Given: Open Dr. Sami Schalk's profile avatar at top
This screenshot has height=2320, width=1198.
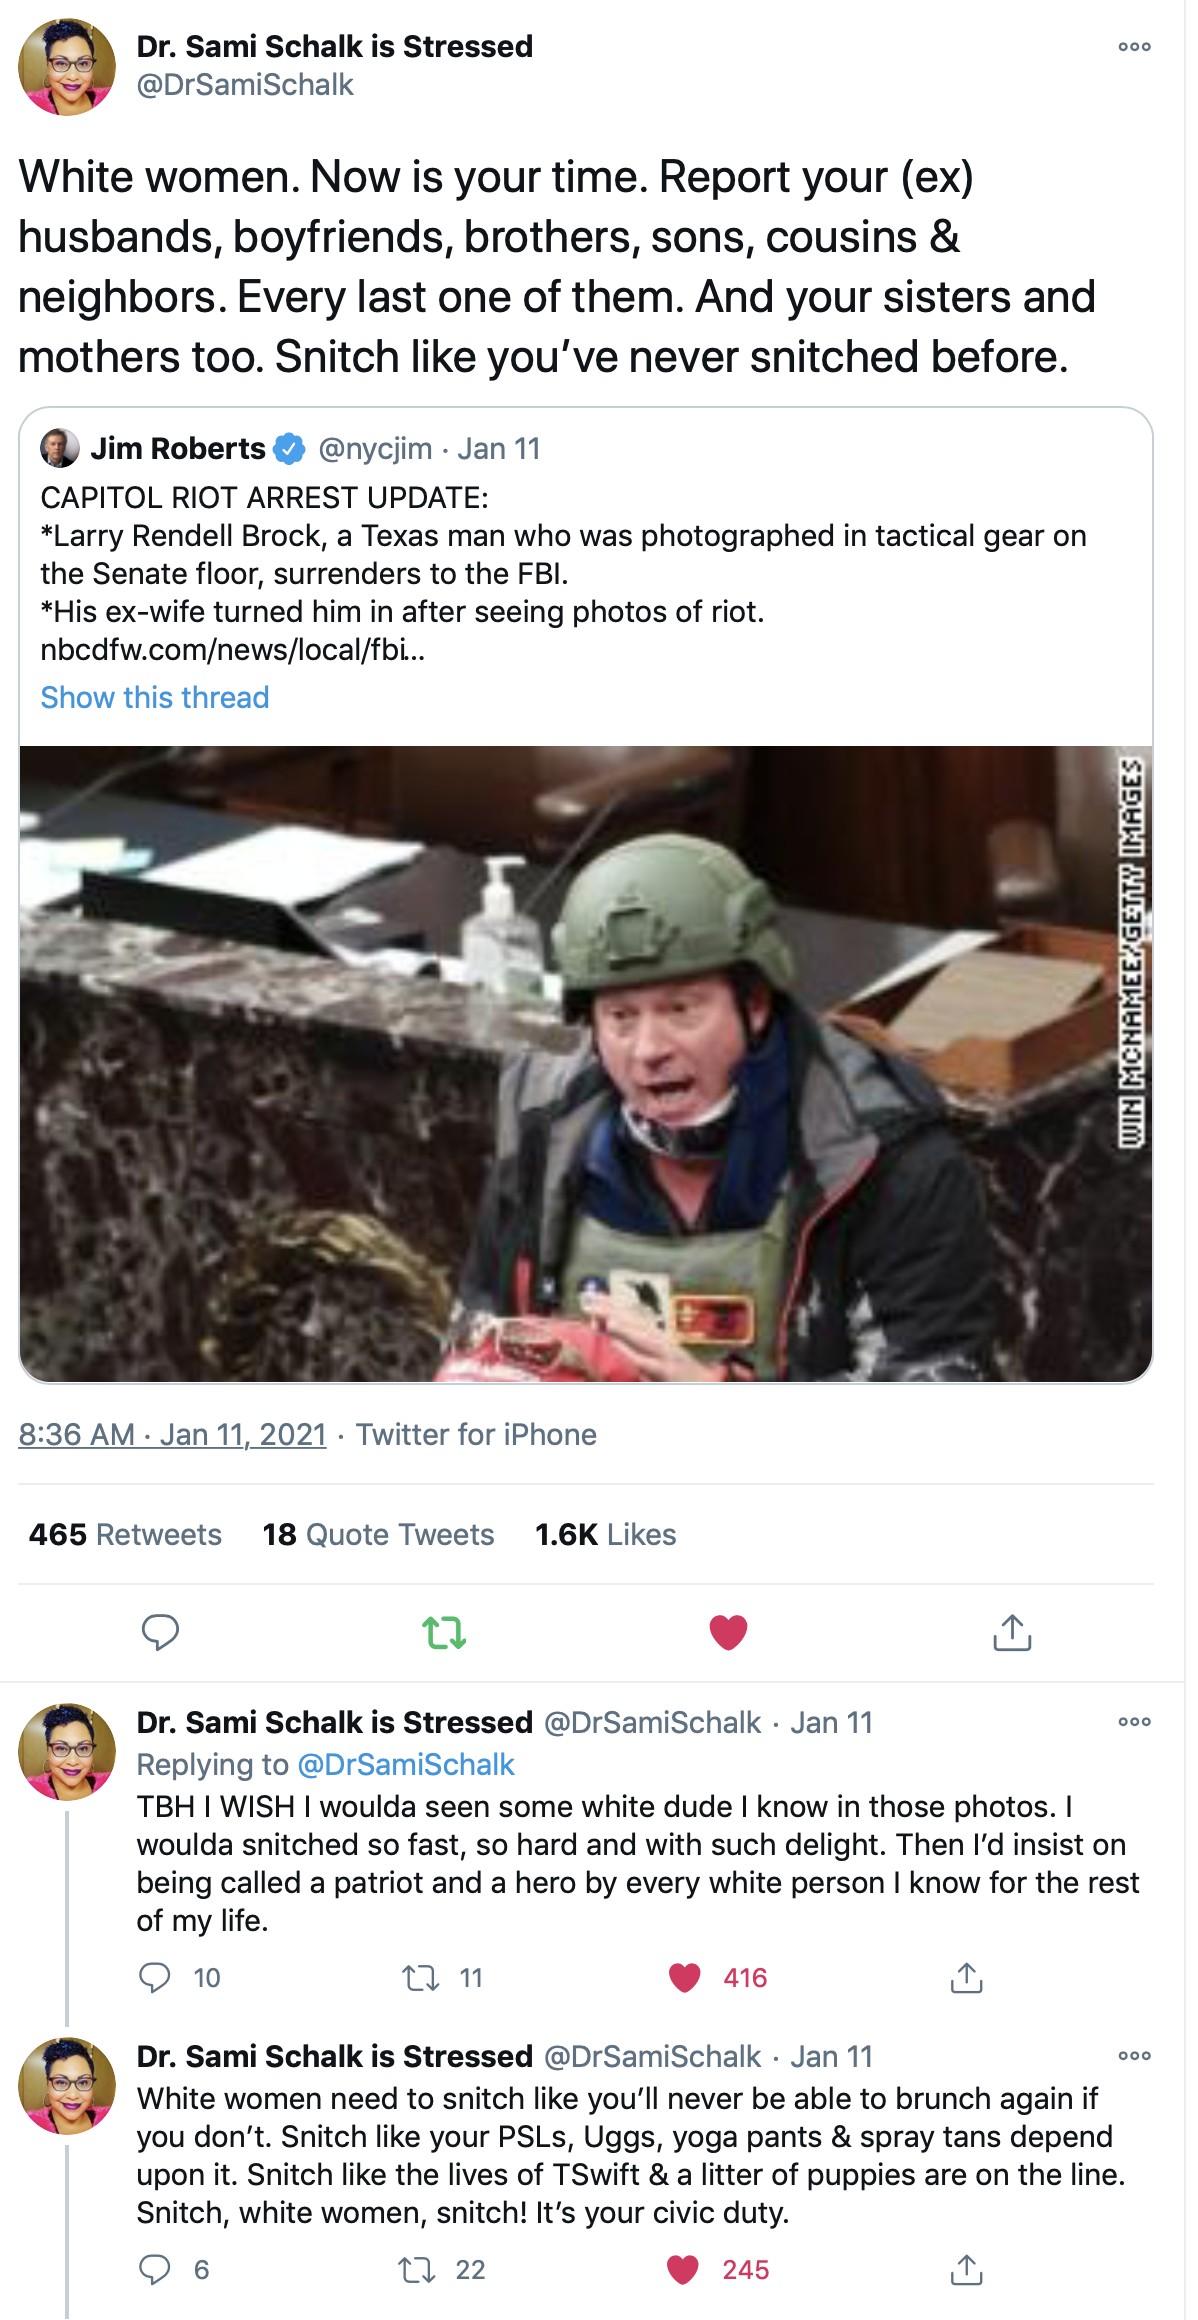Looking at the screenshot, I should tap(67, 67).
